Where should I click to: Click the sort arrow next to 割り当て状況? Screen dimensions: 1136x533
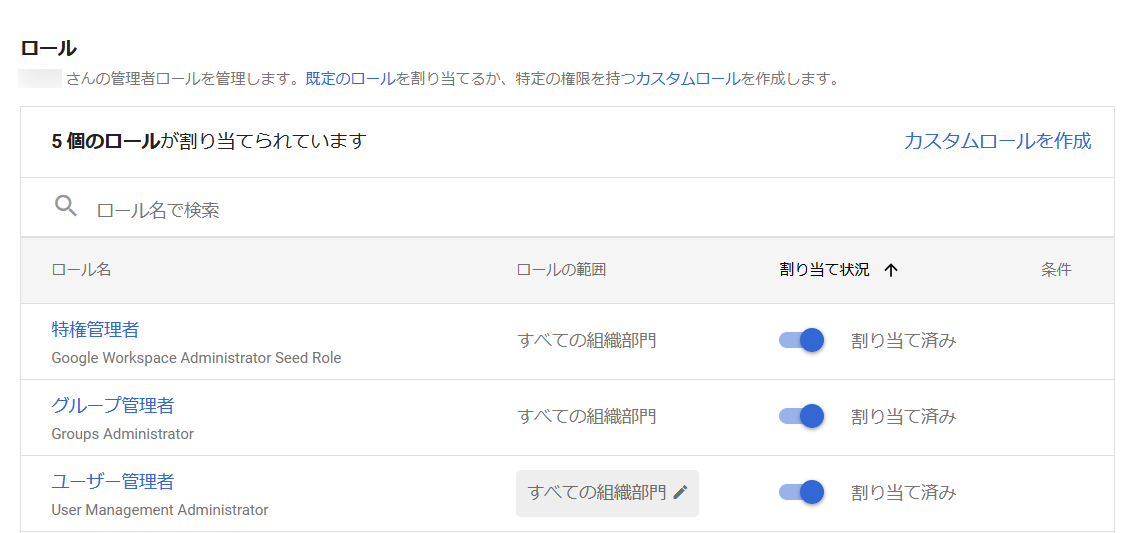[x=891, y=270]
